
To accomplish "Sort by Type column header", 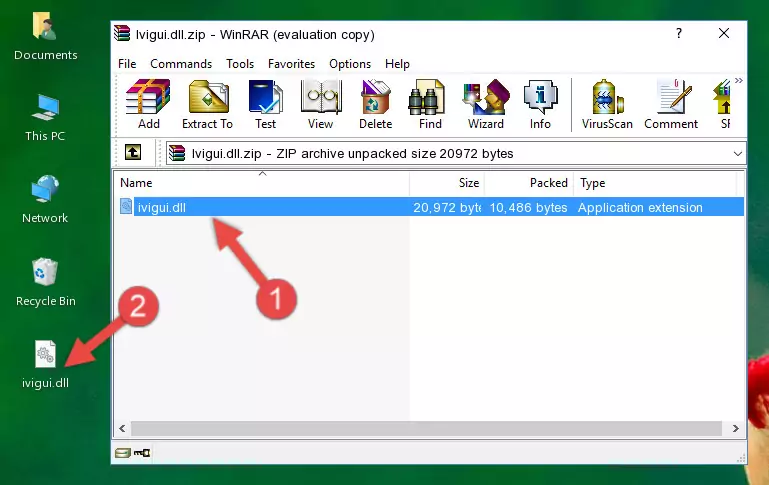I will point(655,183).
